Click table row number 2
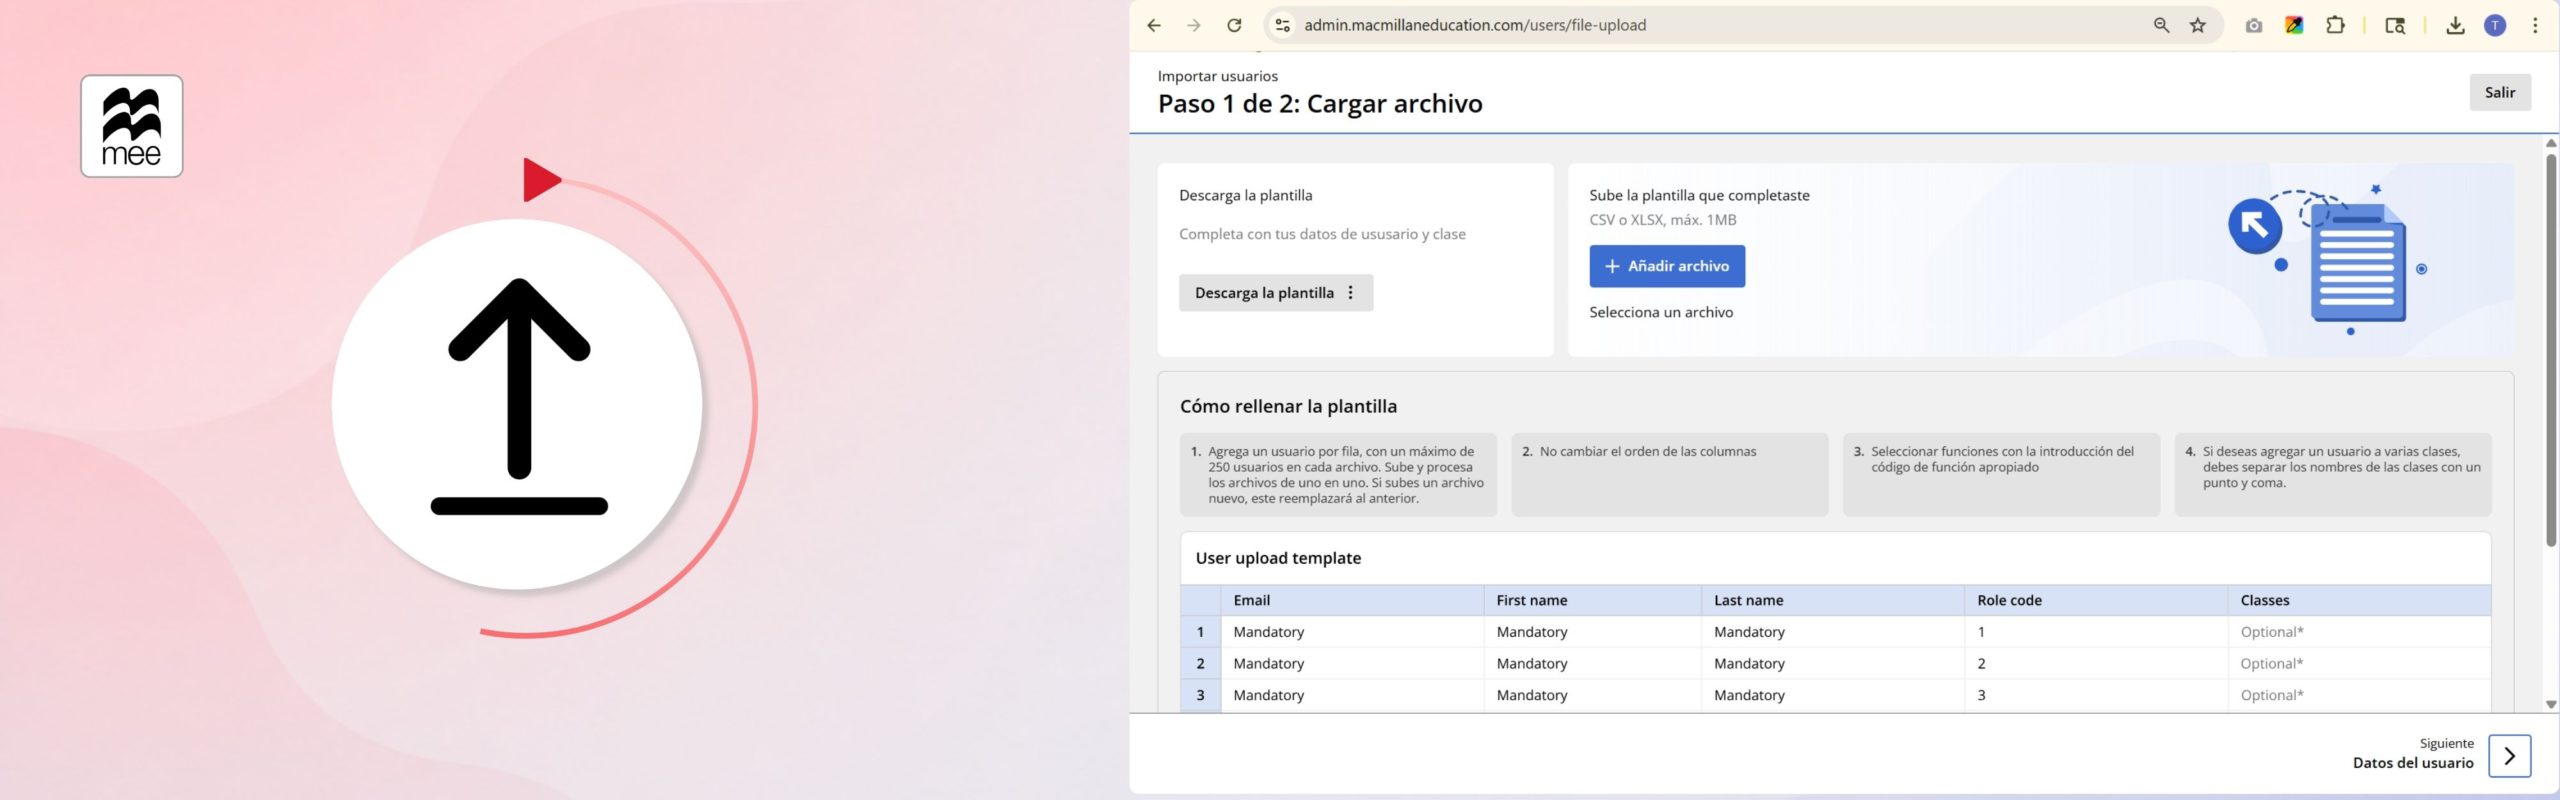This screenshot has height=800, width=2560. [x=1200, y=664]
